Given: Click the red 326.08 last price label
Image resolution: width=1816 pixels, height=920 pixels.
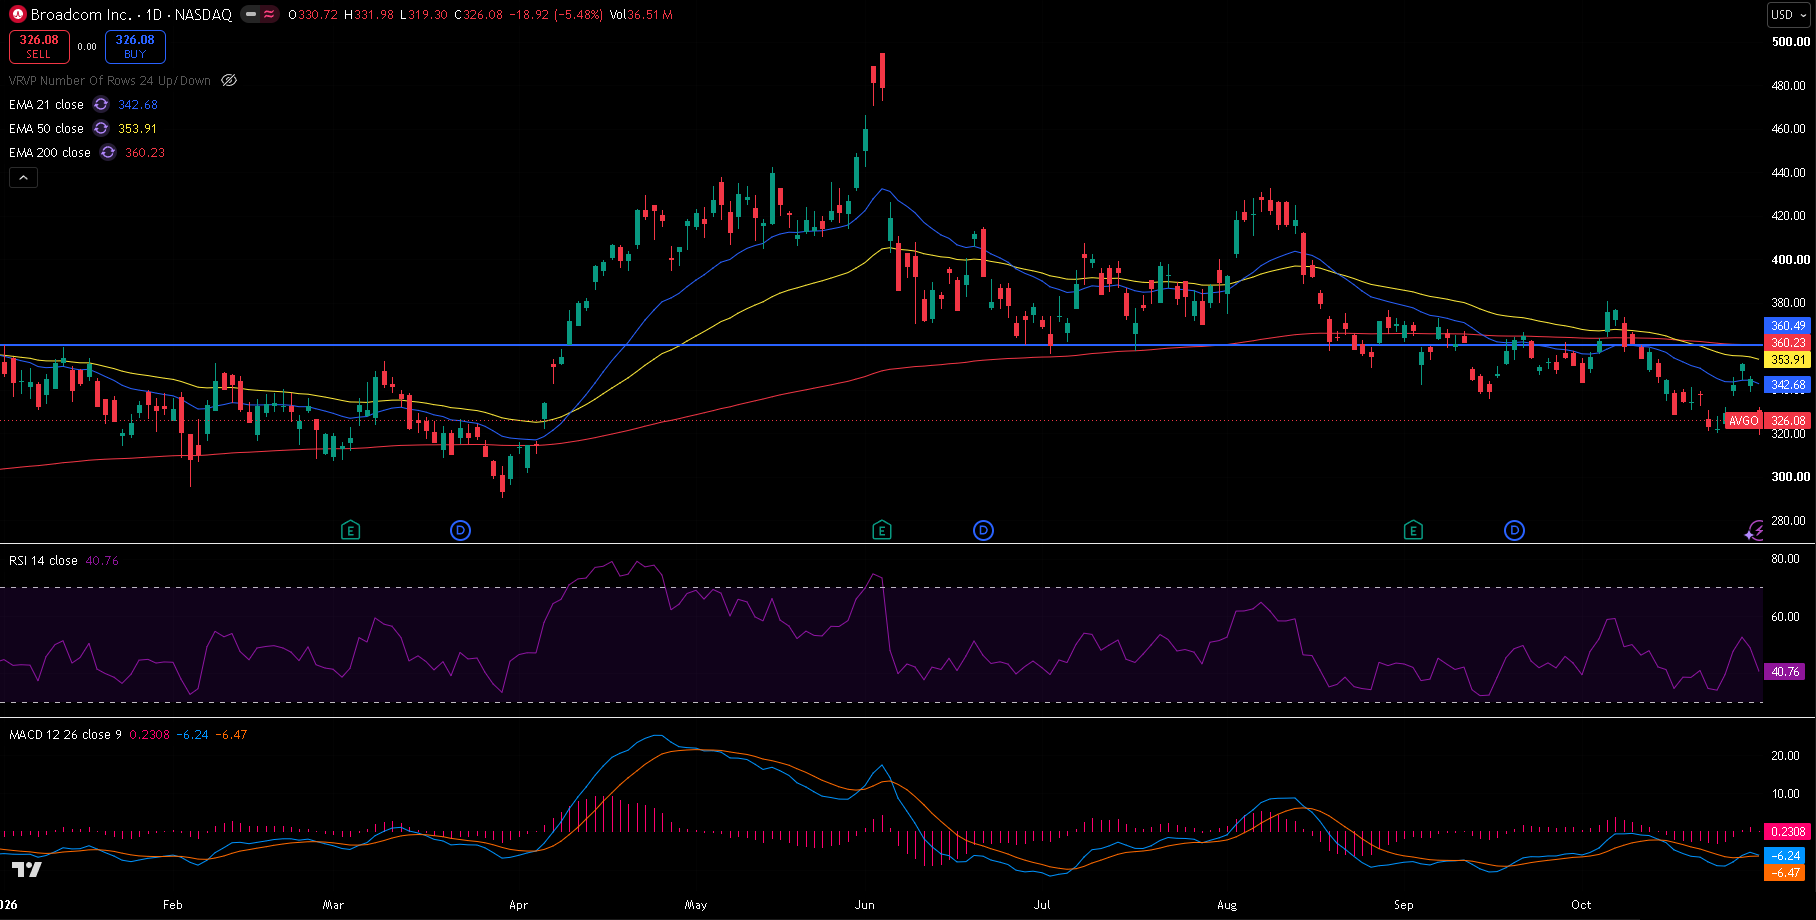Looking at the screenshot, I should click(x=1788, y=421).
